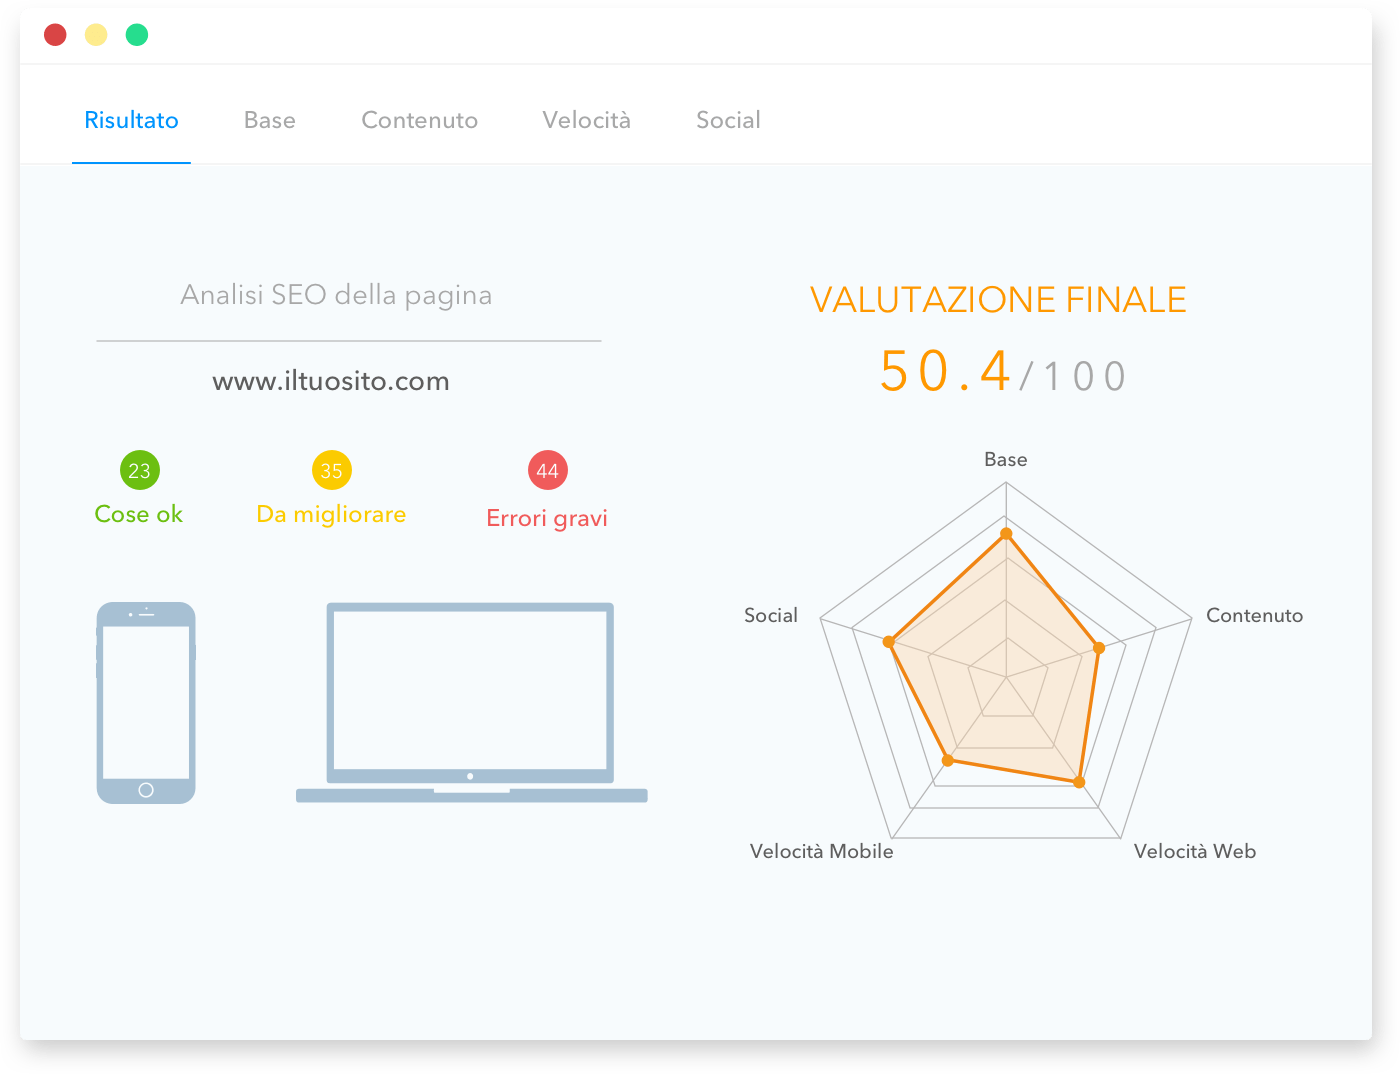The height and width of the screenshot is (1074, 1400).
Task: Click the www.iltuosito.com URL text
Action: 331,381
